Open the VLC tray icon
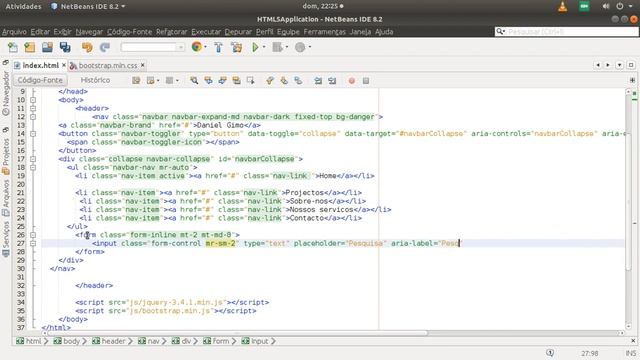Screen dimensions: 640x360 point(563,7)
